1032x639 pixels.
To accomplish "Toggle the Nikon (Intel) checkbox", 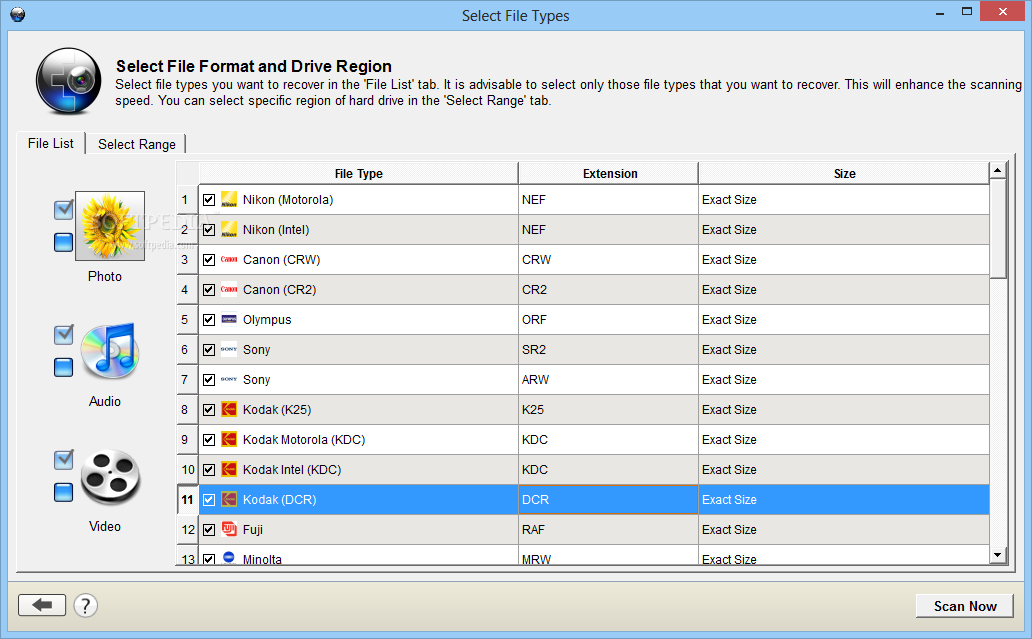I will click(209, 230).
